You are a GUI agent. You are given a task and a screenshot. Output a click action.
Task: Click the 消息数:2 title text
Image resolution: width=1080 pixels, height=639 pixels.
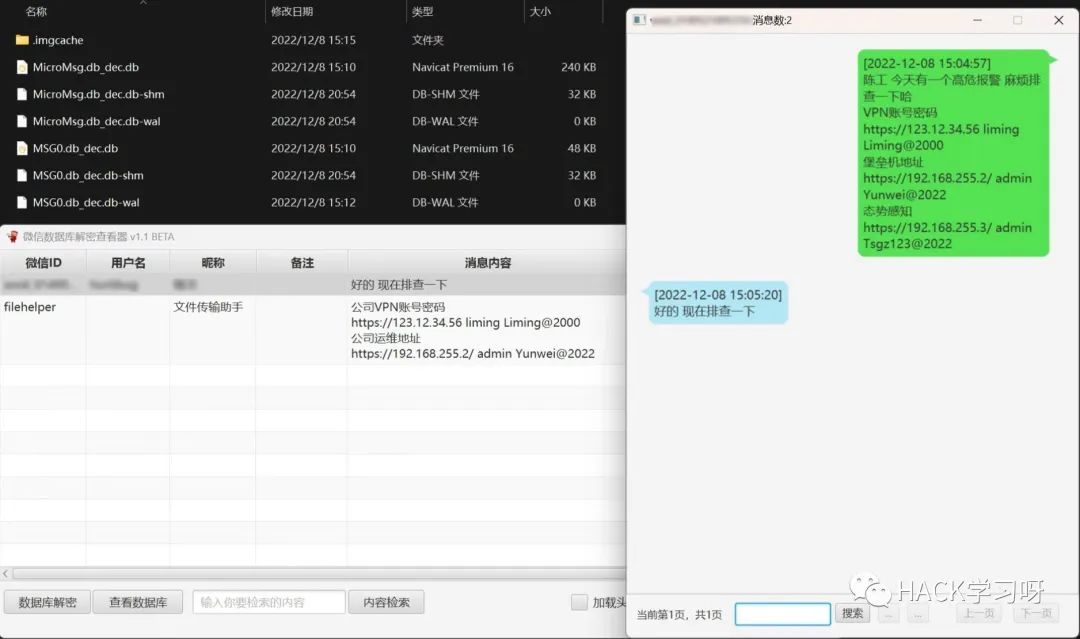point(772,20)
